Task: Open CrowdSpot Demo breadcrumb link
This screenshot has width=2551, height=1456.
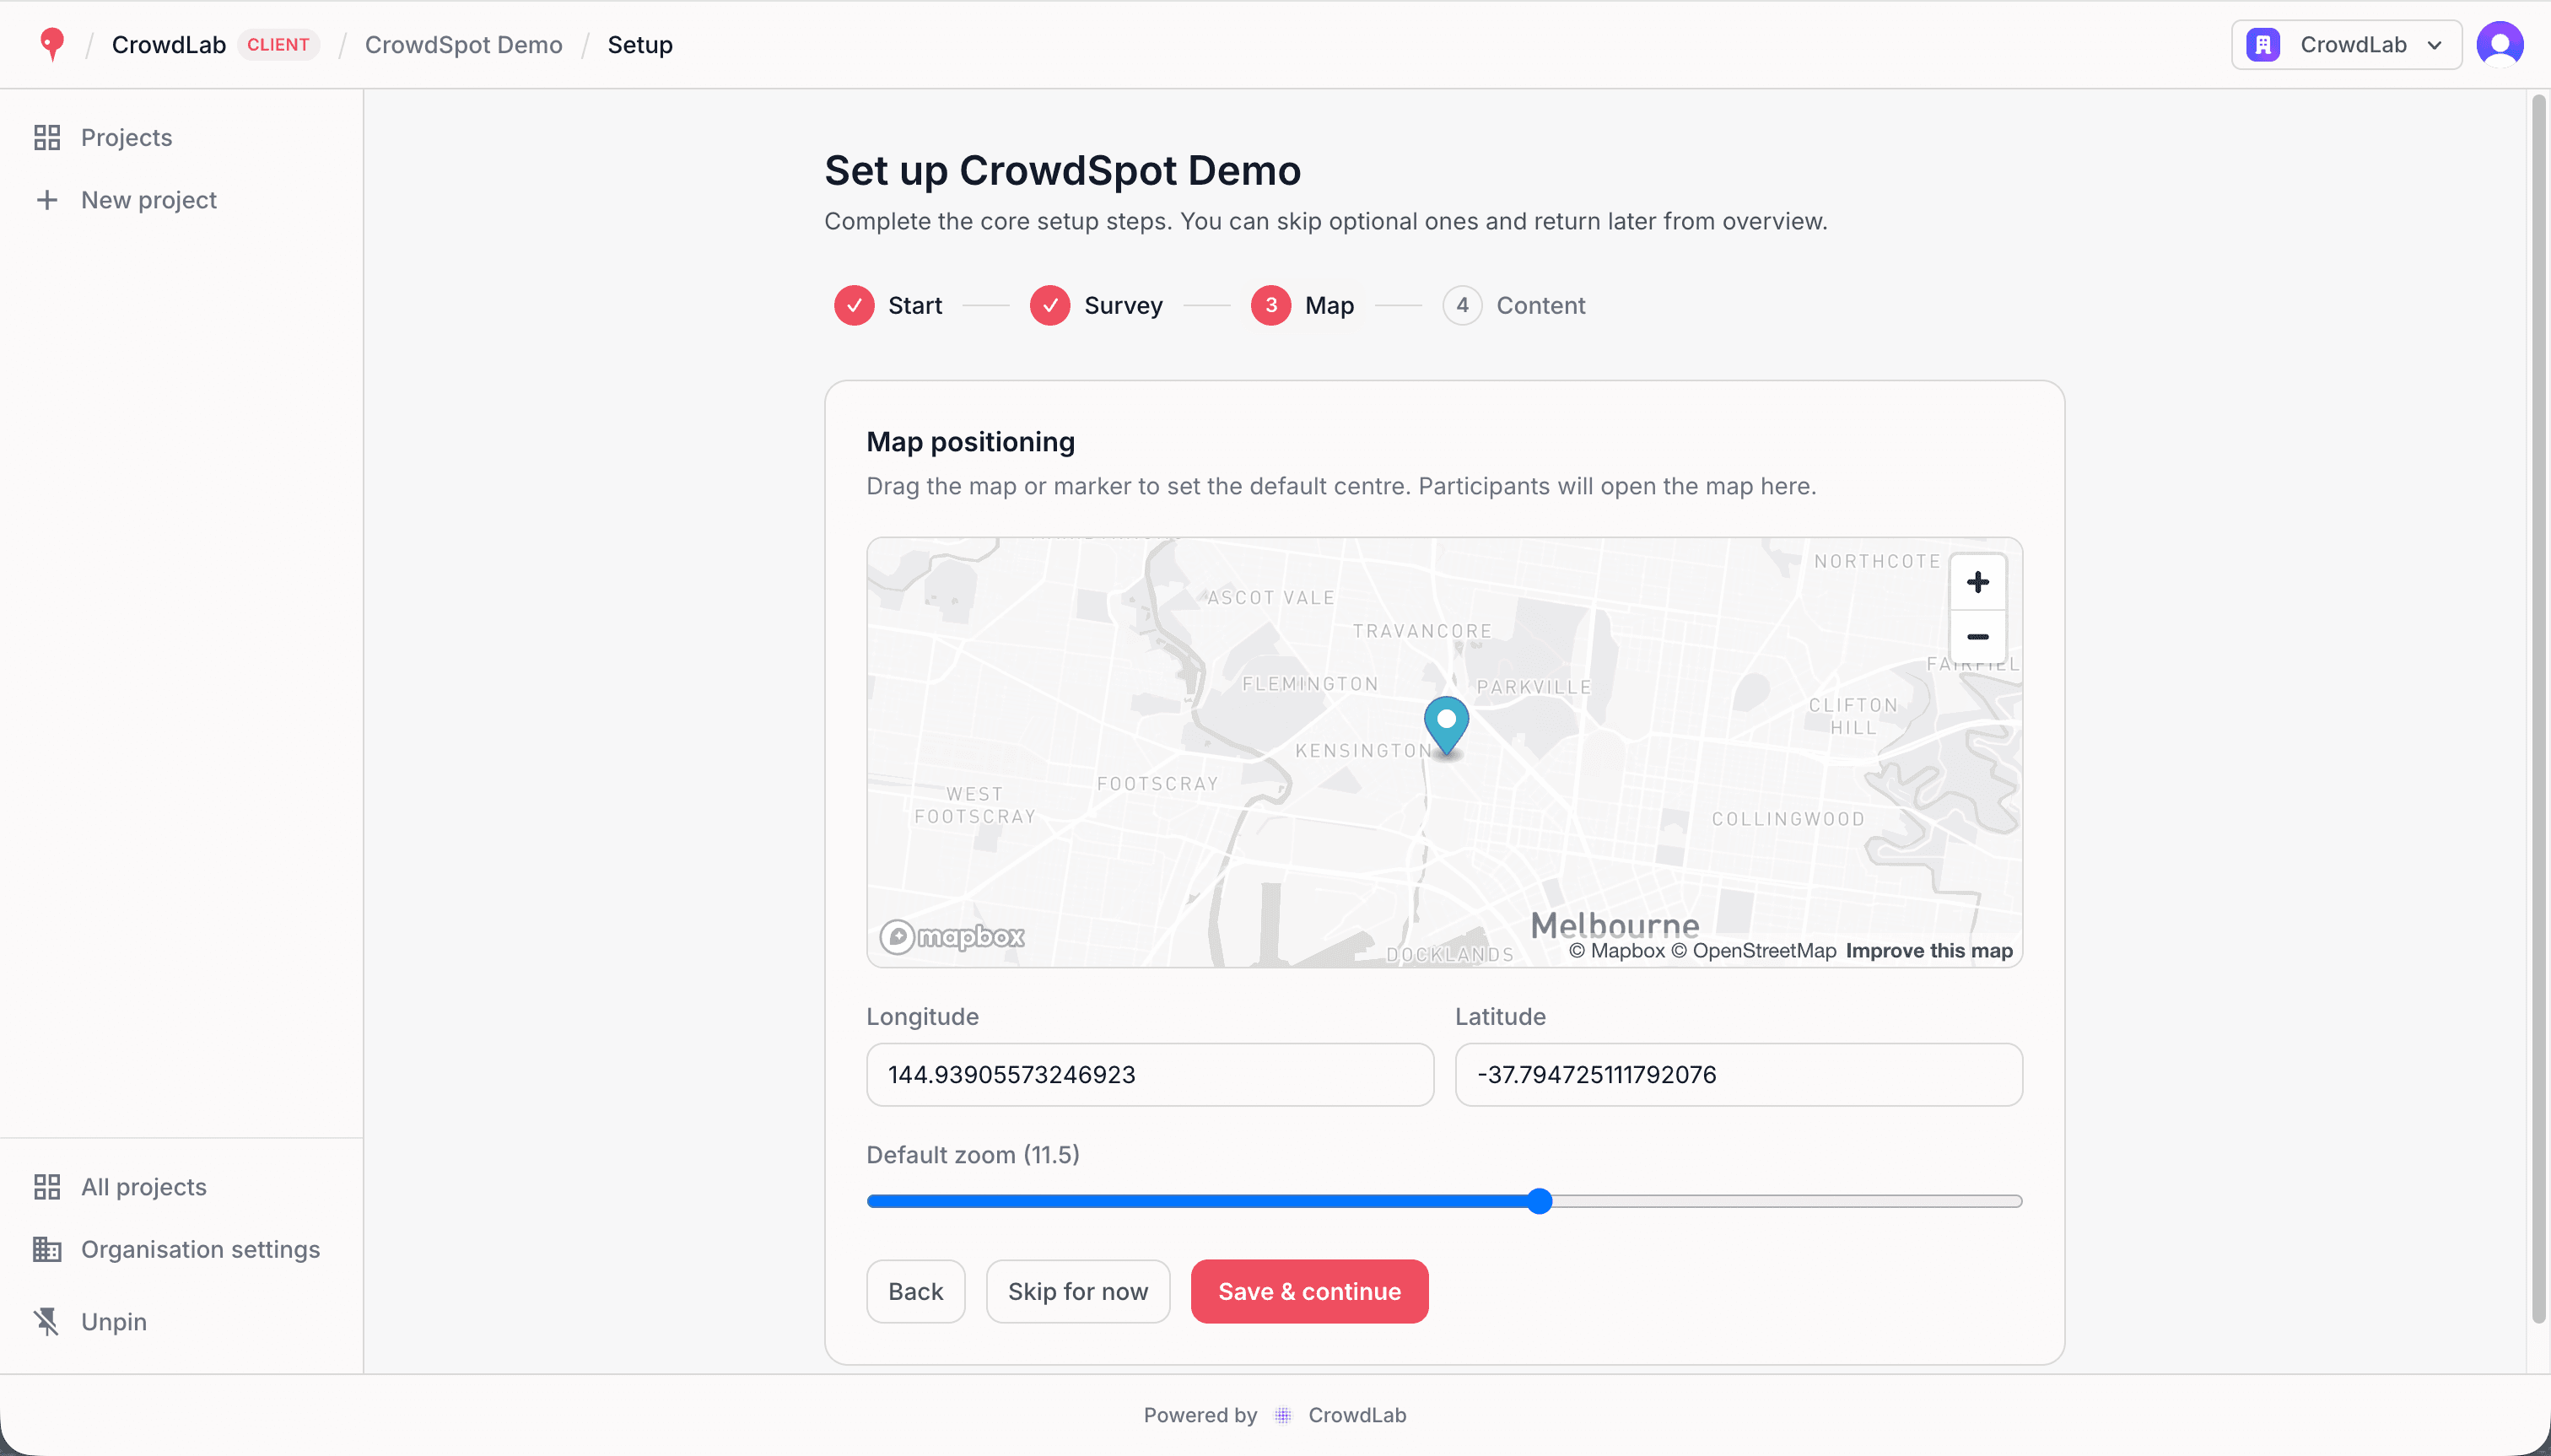Action: [463, 45]
